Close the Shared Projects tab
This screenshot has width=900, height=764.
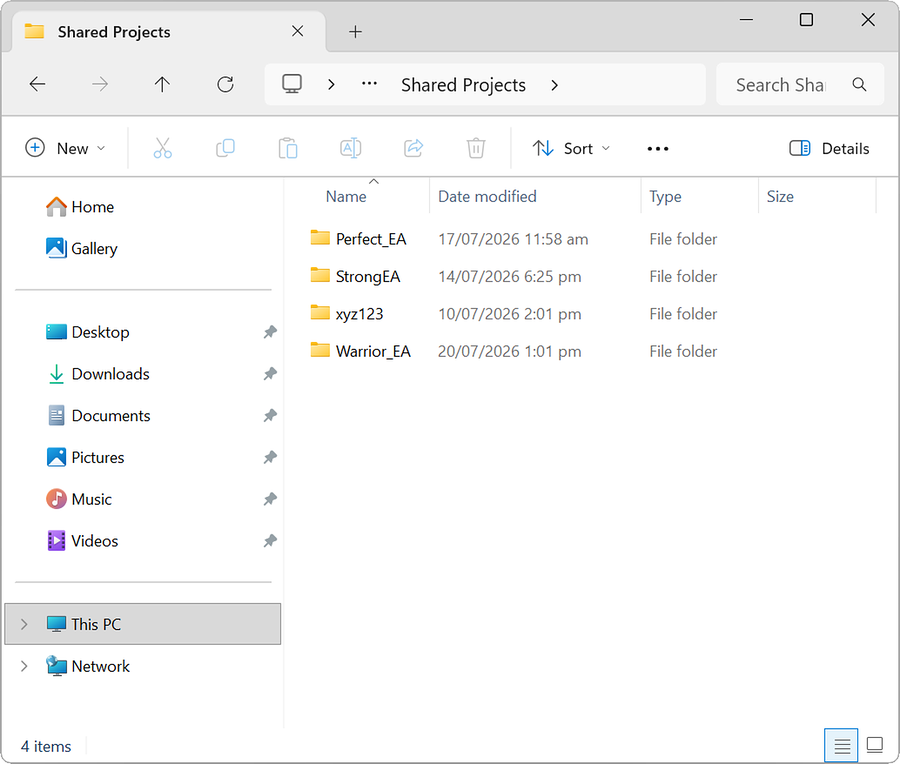[x=297, y=31]
